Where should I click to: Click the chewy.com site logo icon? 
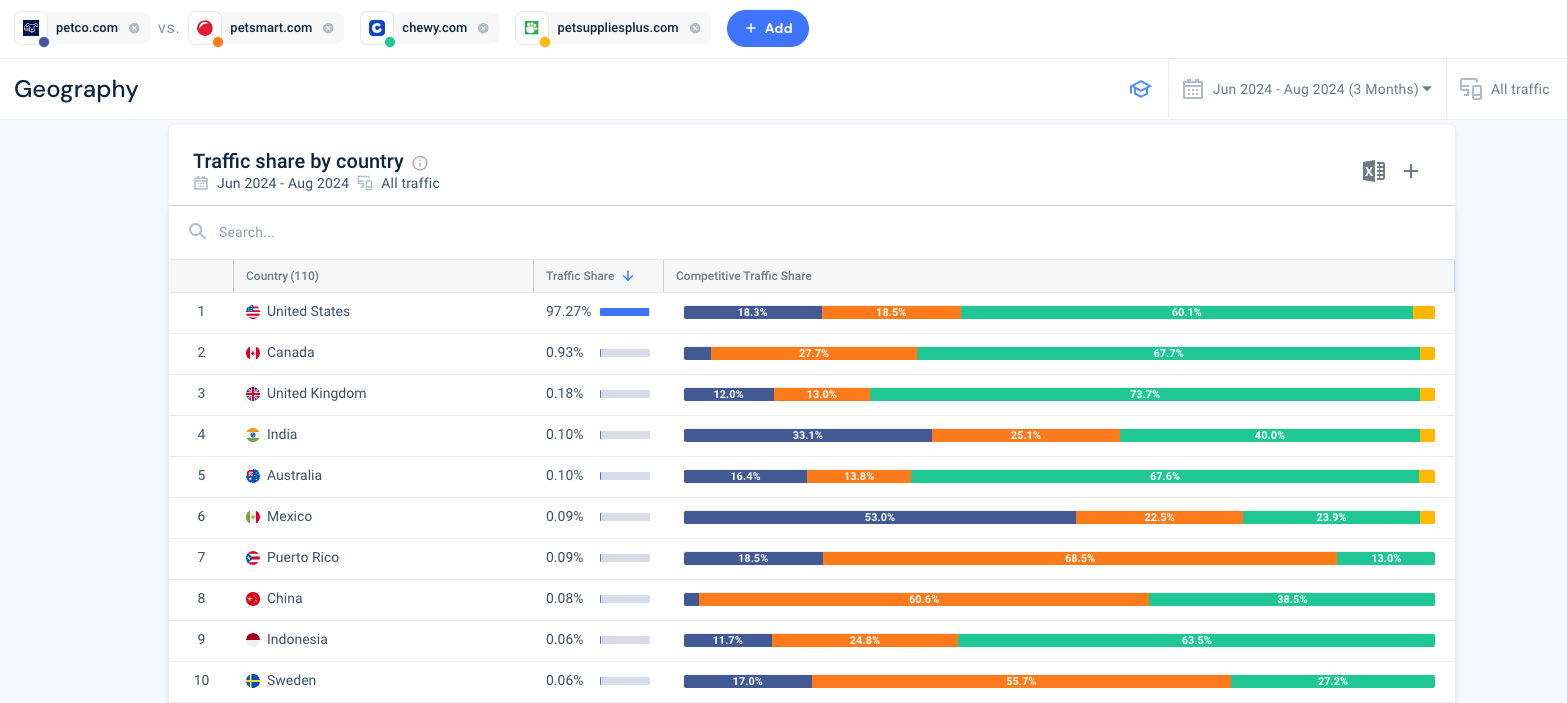click(x=377, y=28)
